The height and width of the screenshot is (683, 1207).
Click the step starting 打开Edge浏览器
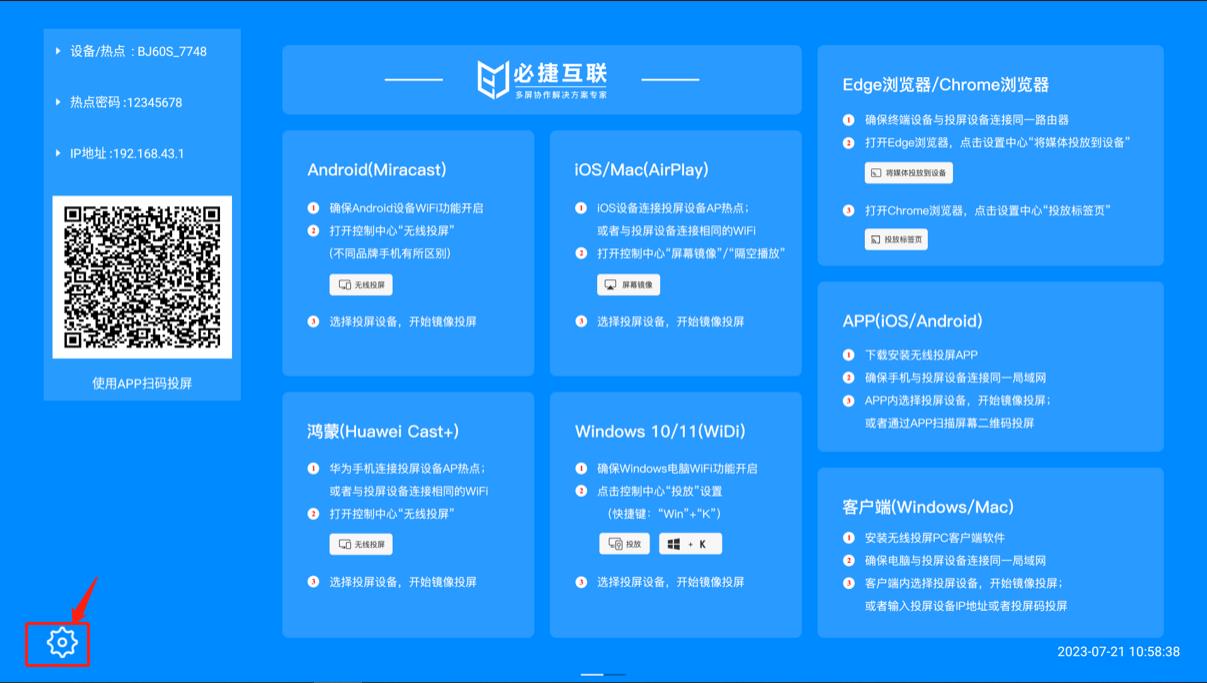(x=998, y=143)
